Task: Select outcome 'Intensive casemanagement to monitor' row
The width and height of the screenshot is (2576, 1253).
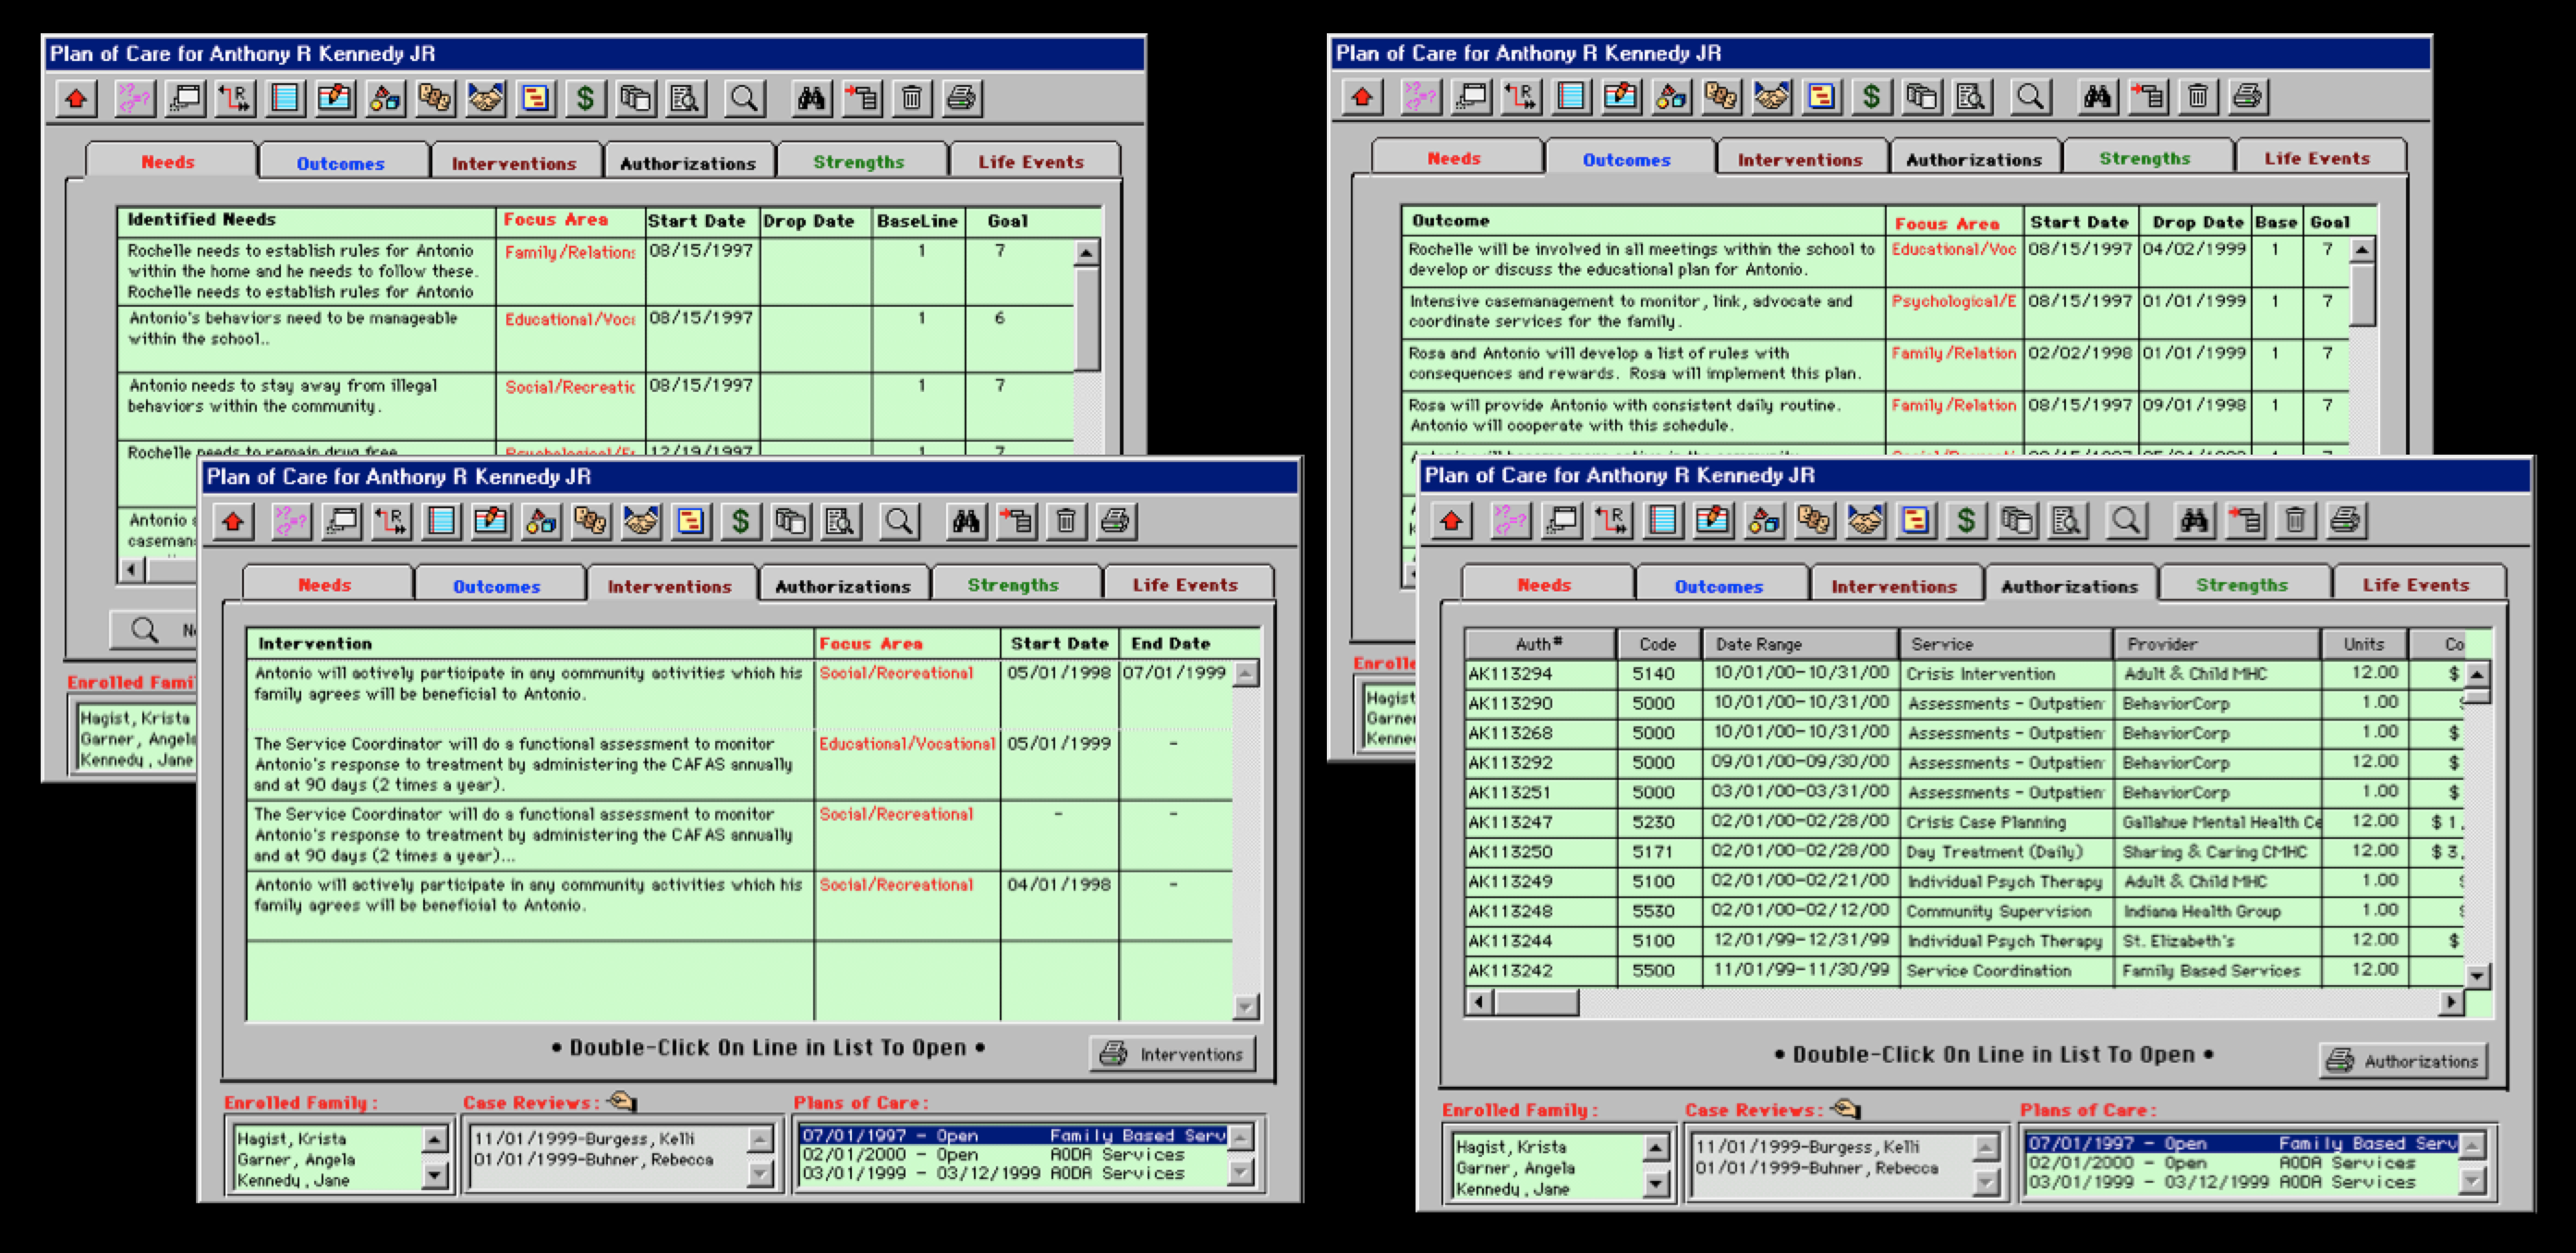Action: [x=1876, y=312]
